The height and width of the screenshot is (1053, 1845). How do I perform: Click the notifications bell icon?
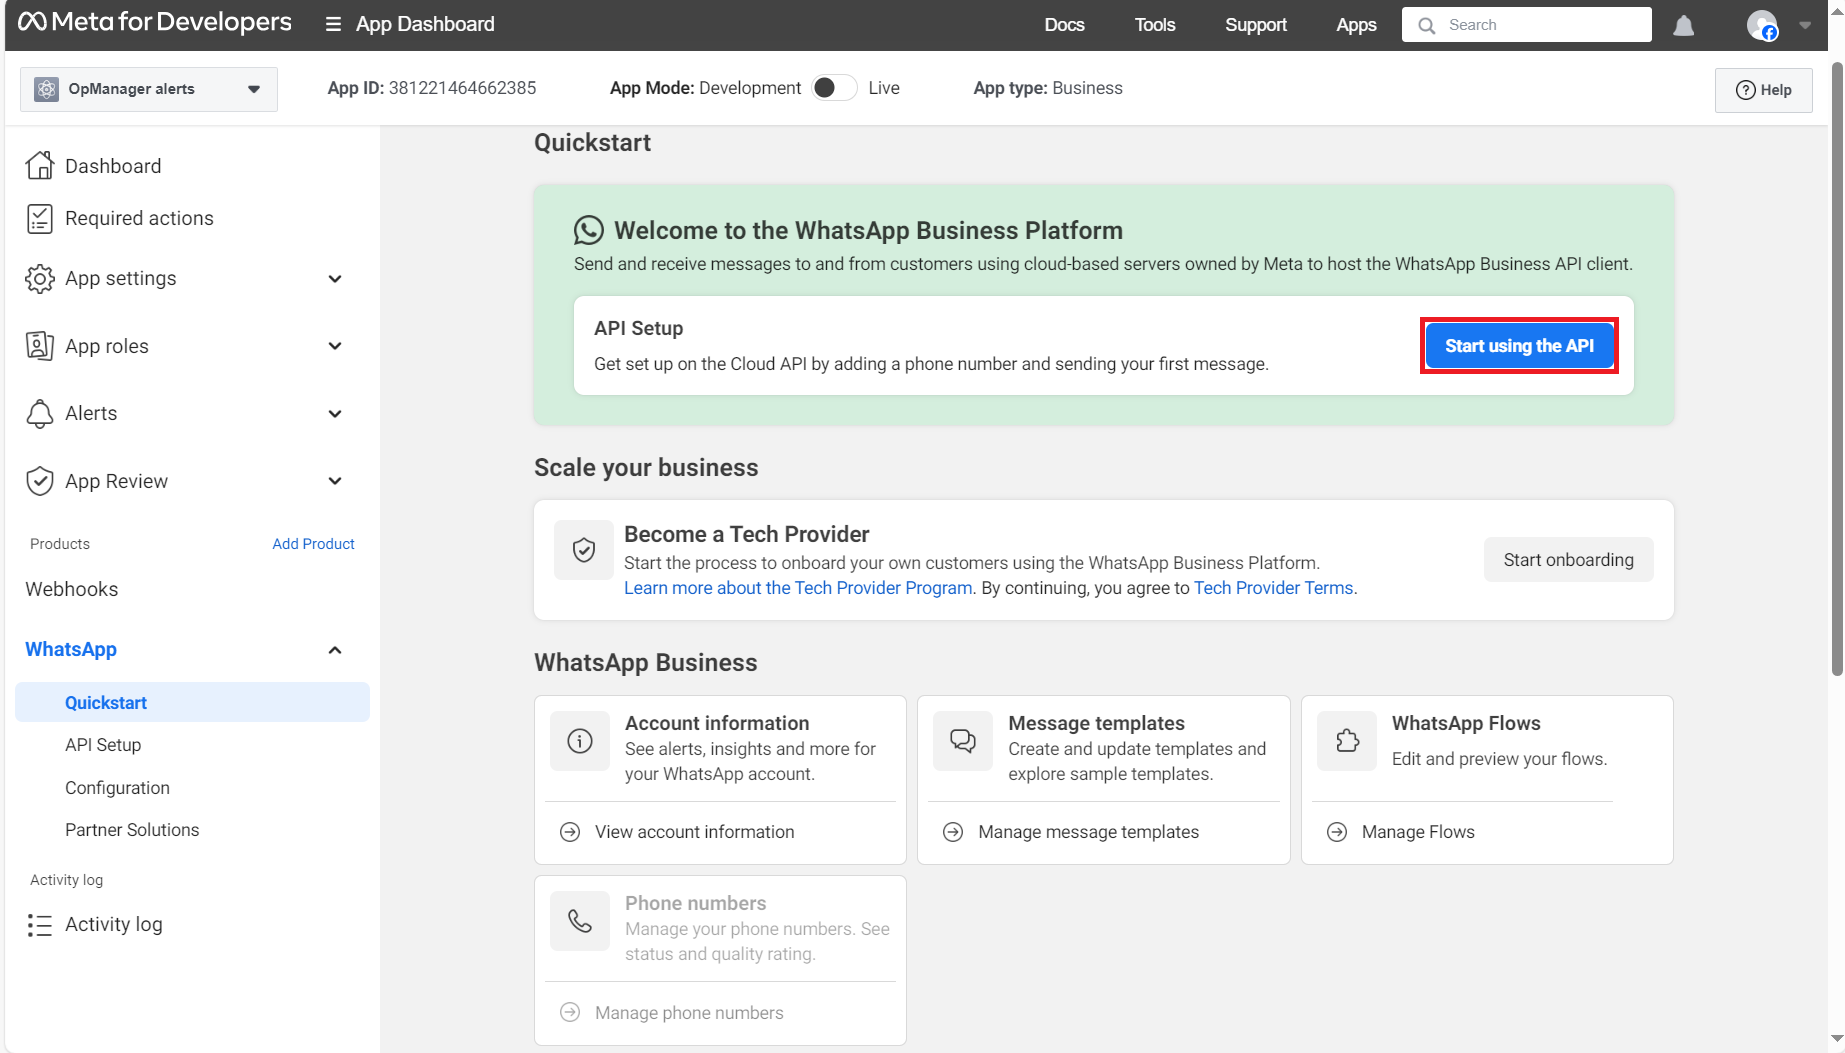1684,25
